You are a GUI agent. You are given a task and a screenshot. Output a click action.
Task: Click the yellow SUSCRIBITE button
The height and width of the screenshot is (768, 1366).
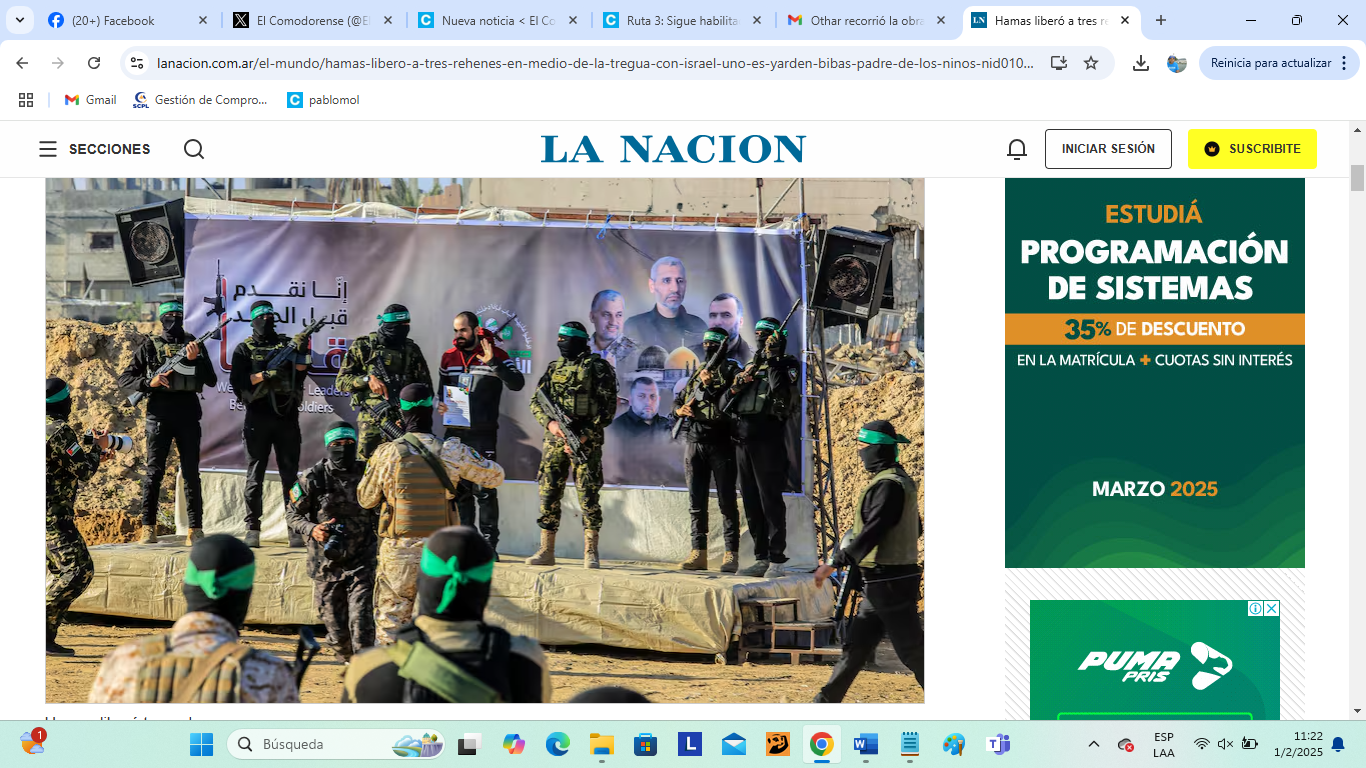(1251, 149)
